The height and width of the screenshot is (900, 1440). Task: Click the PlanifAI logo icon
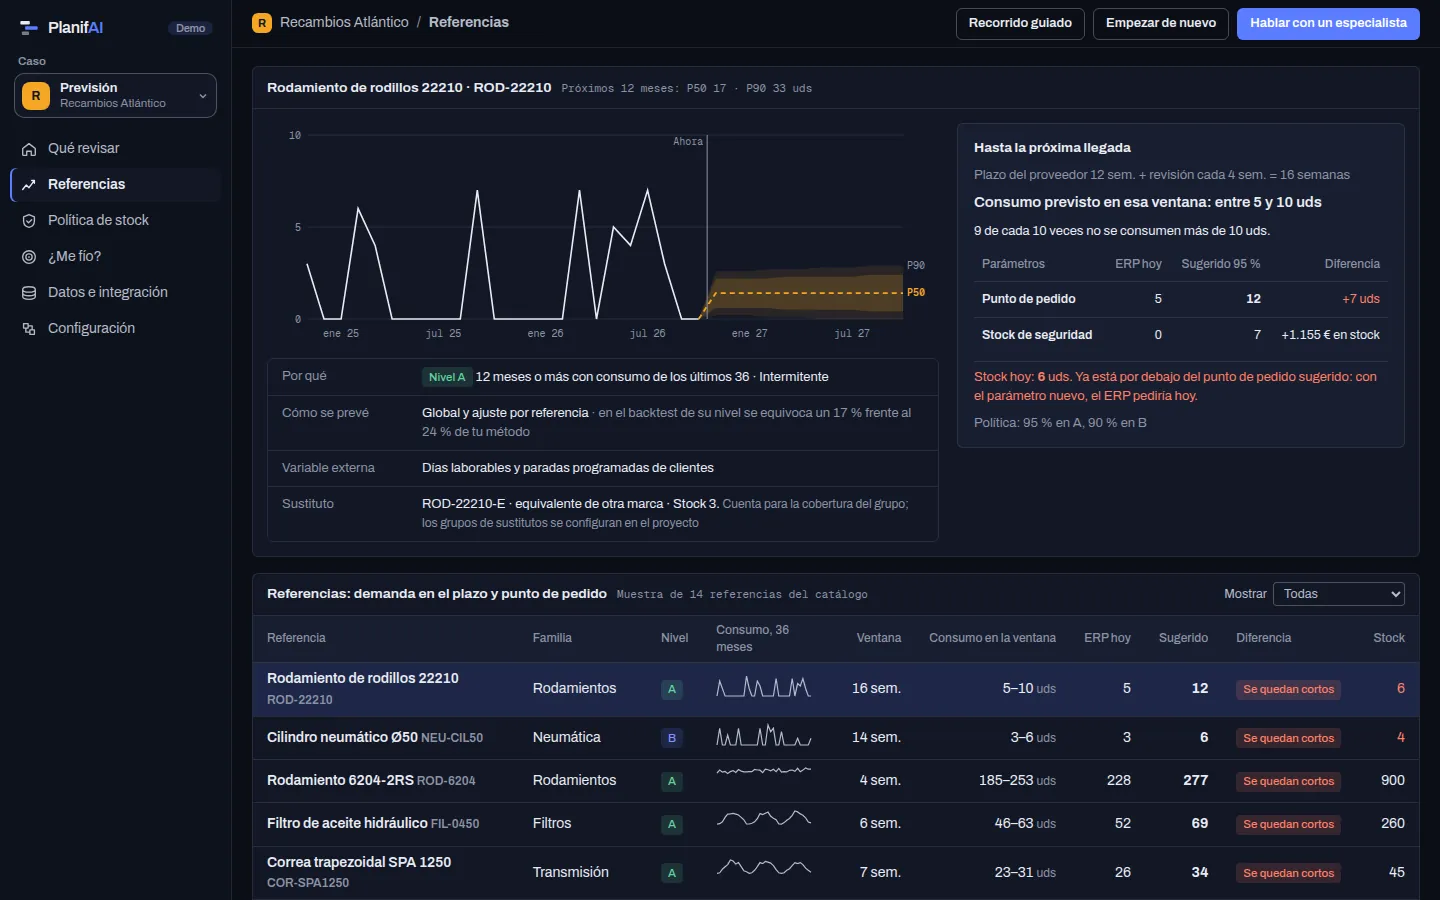coord(29,28)
